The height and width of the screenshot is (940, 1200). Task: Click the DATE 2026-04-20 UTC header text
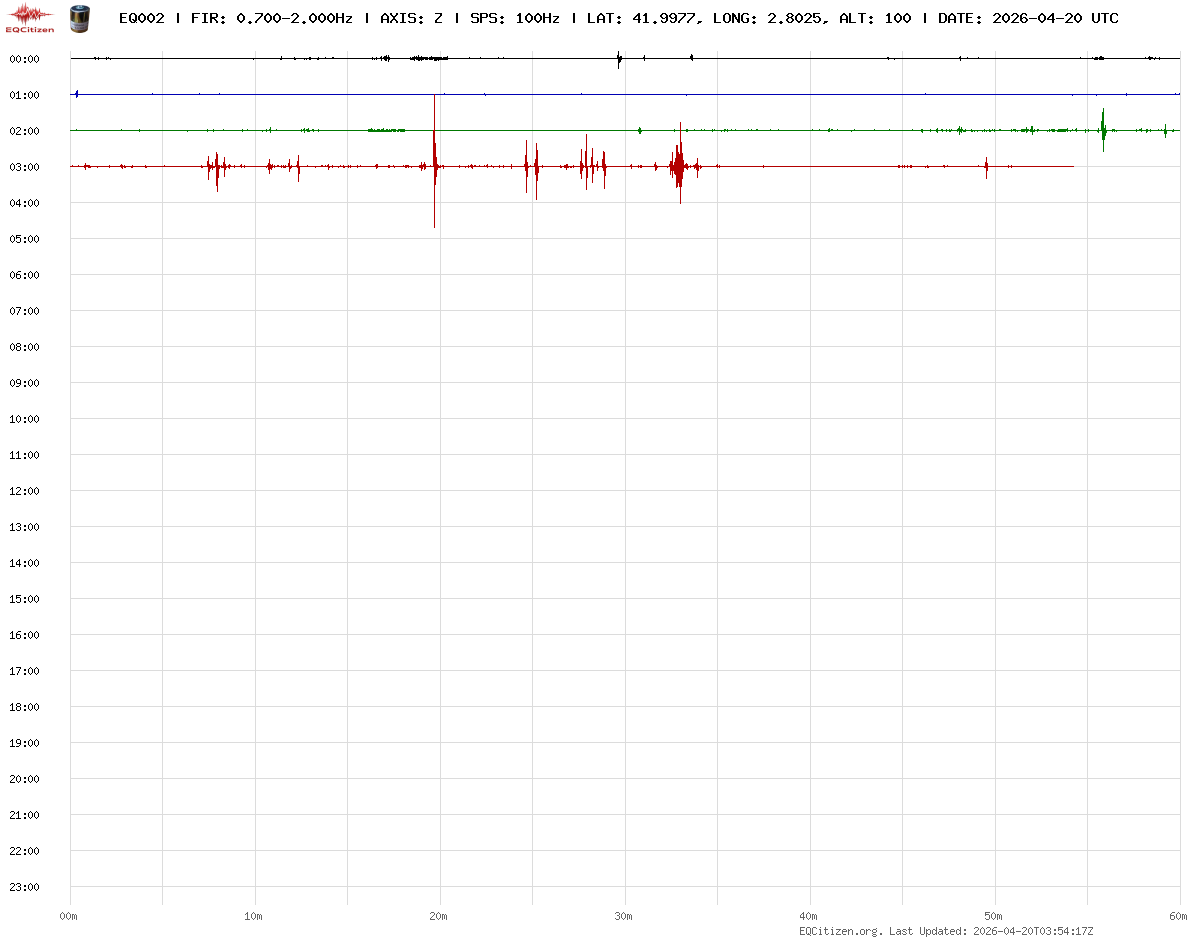coord(1028,18)
